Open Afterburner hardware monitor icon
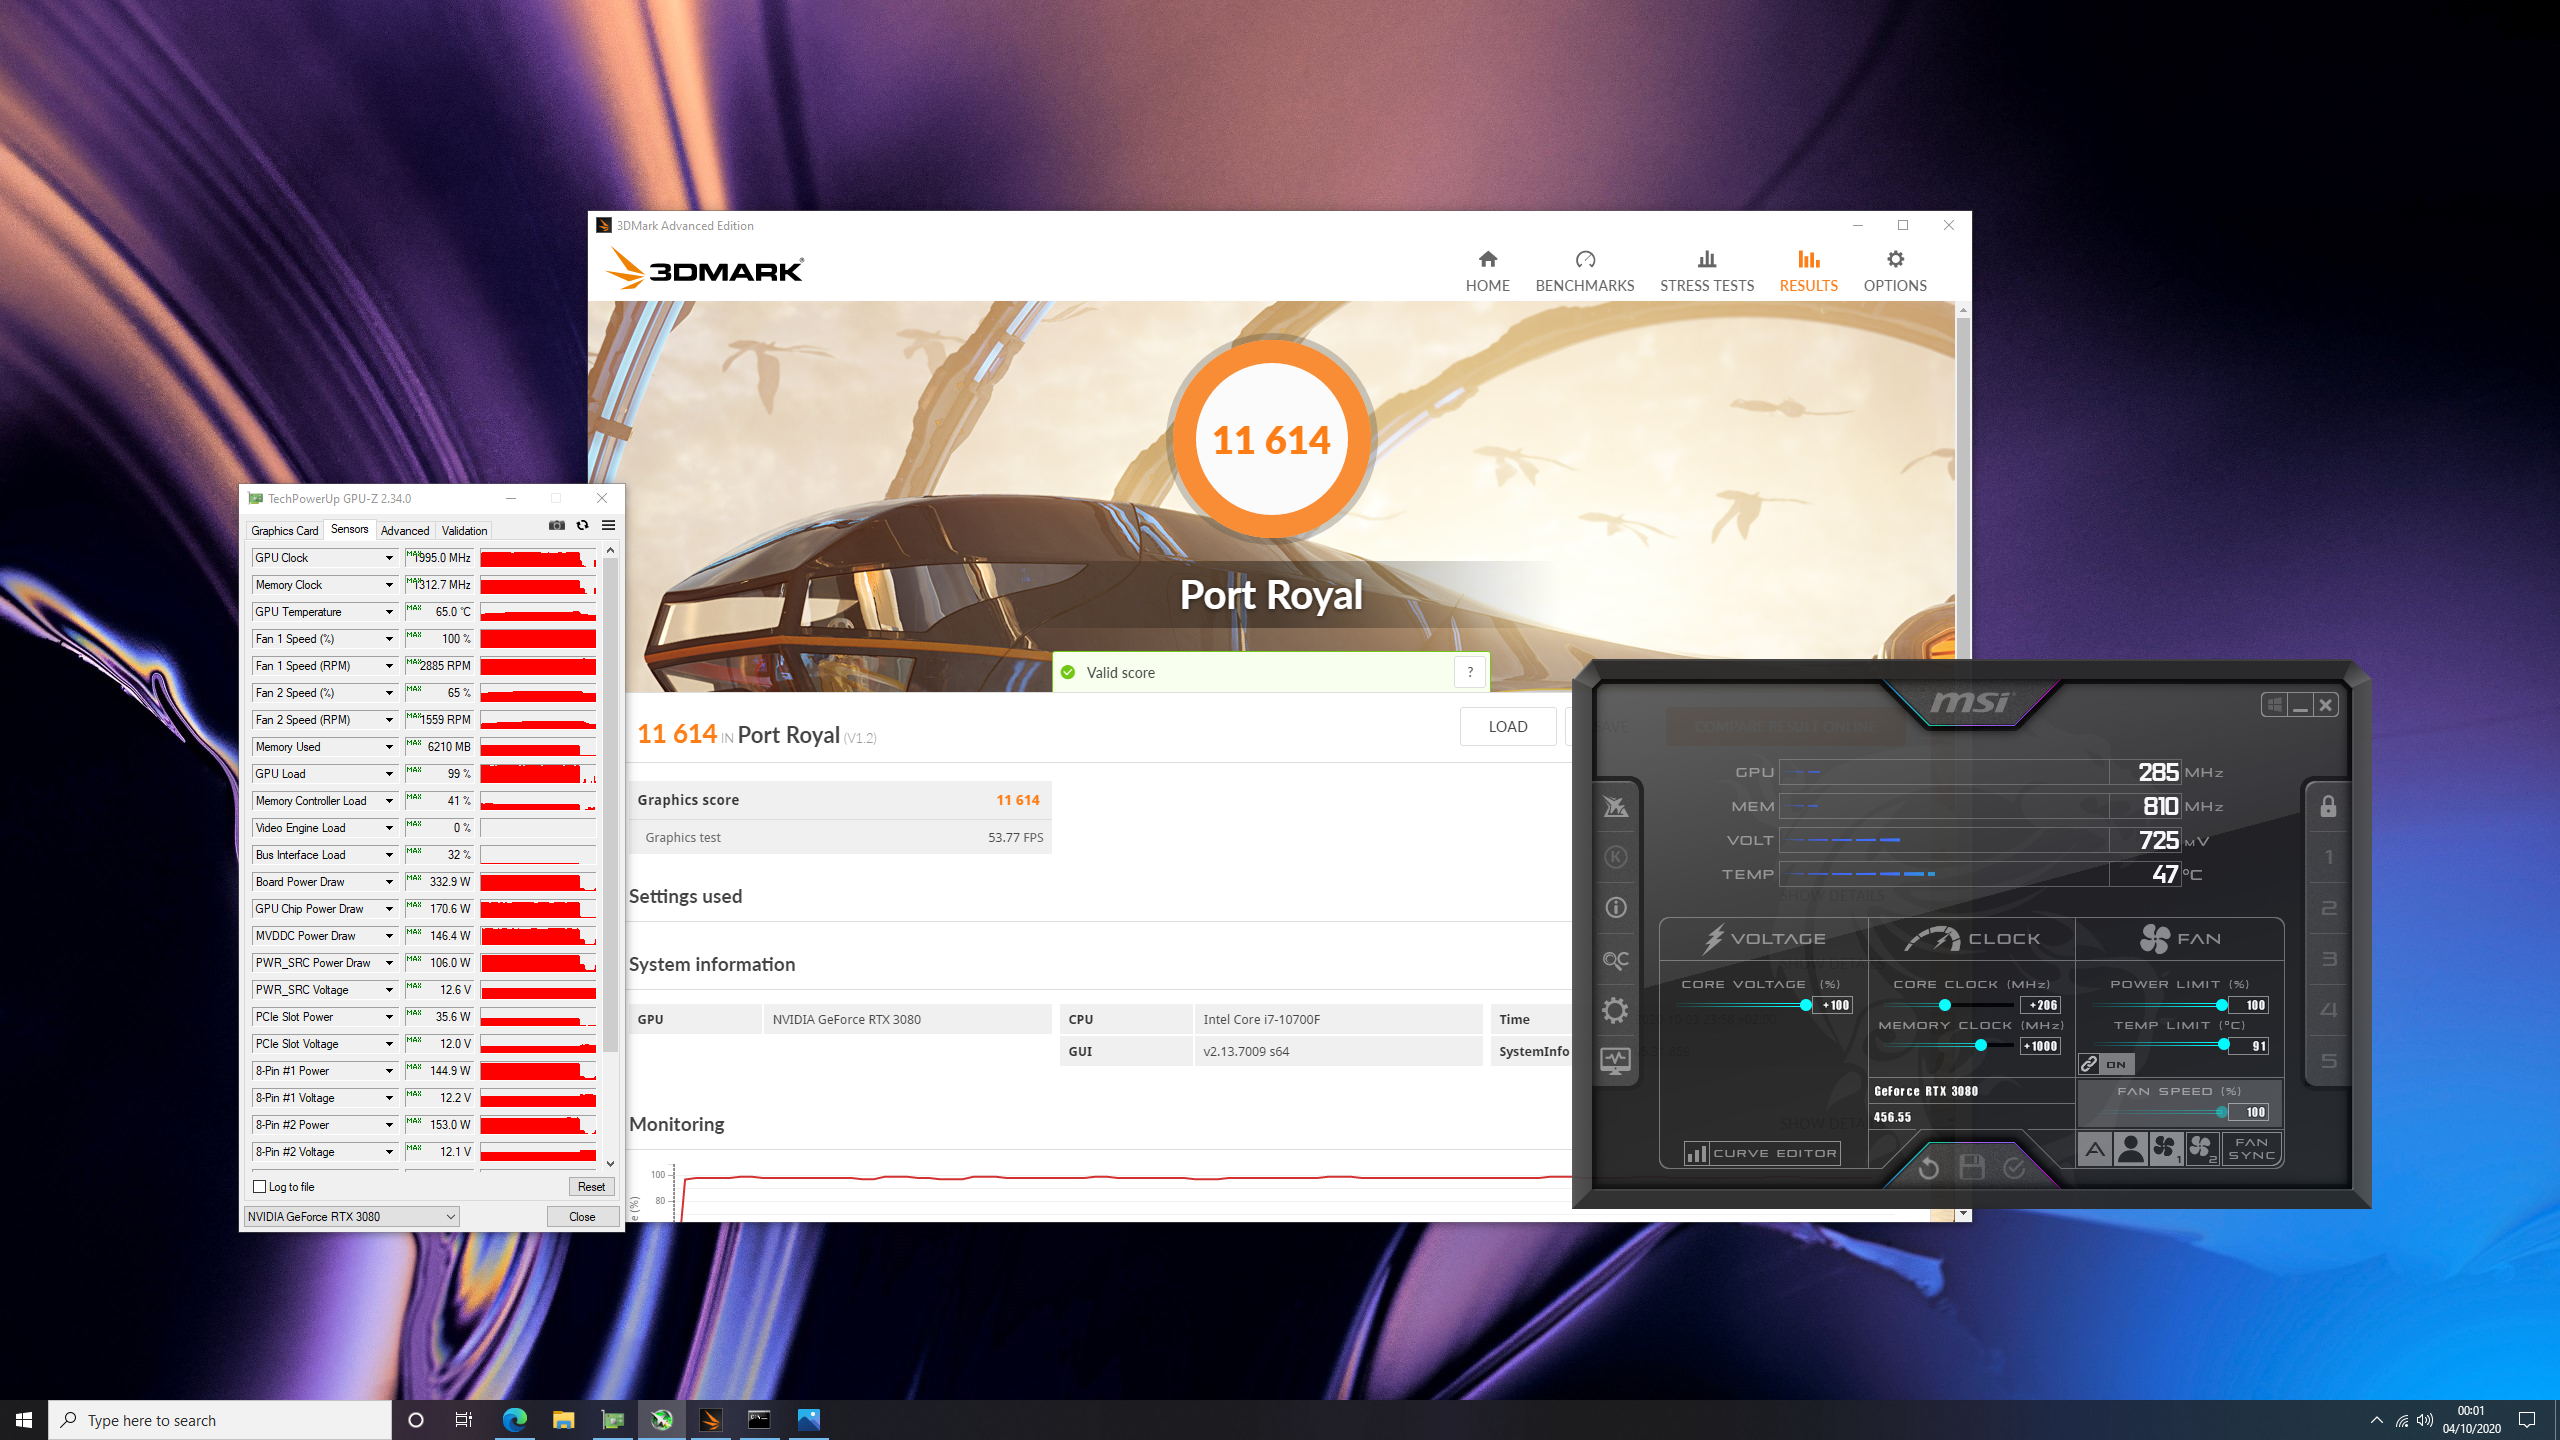 coord(1615,1061)
